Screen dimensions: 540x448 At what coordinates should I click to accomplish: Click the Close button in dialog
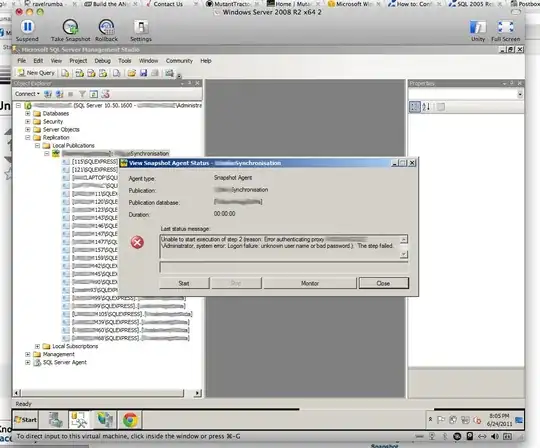tap(383, 283)
